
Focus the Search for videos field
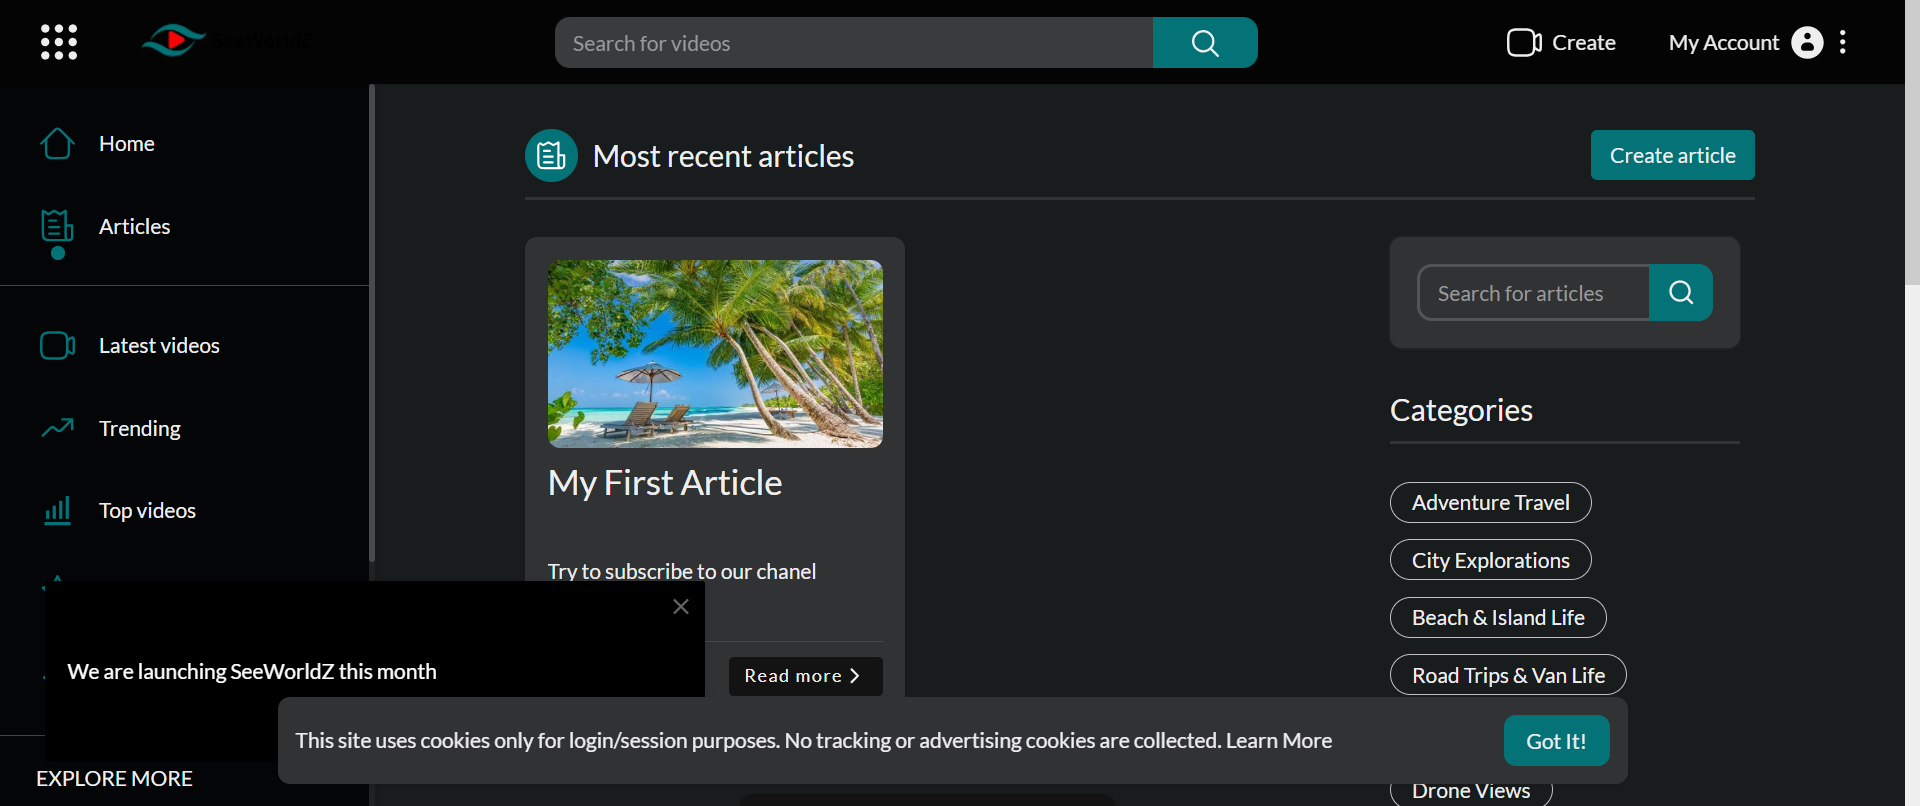pos(854,43)
